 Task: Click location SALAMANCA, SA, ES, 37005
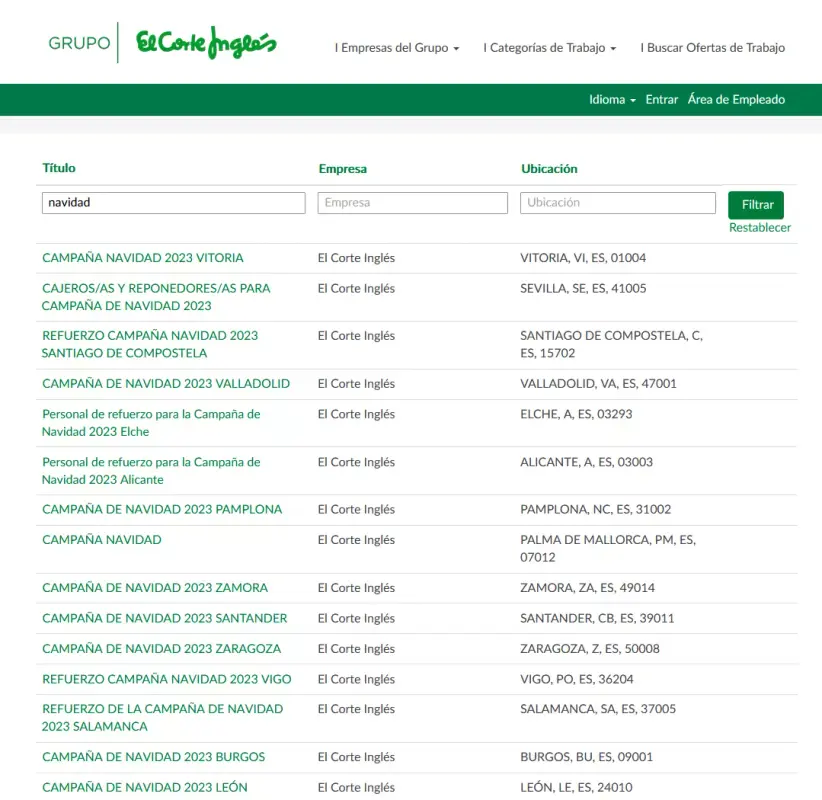tap(598, 709)
